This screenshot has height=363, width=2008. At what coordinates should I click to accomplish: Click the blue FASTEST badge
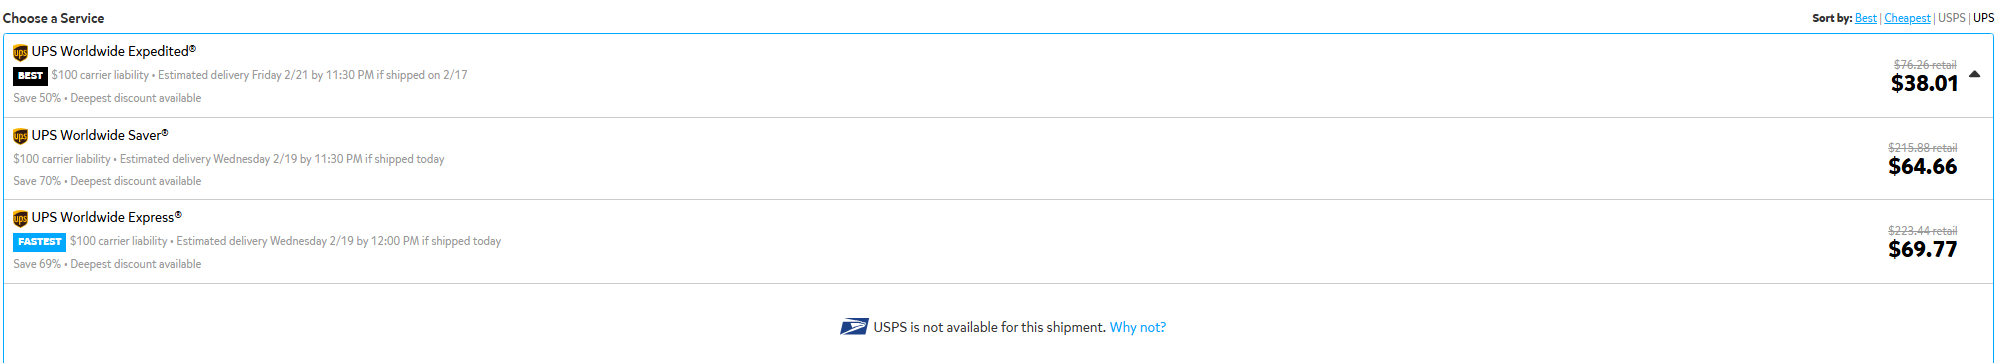pos(40,242)
